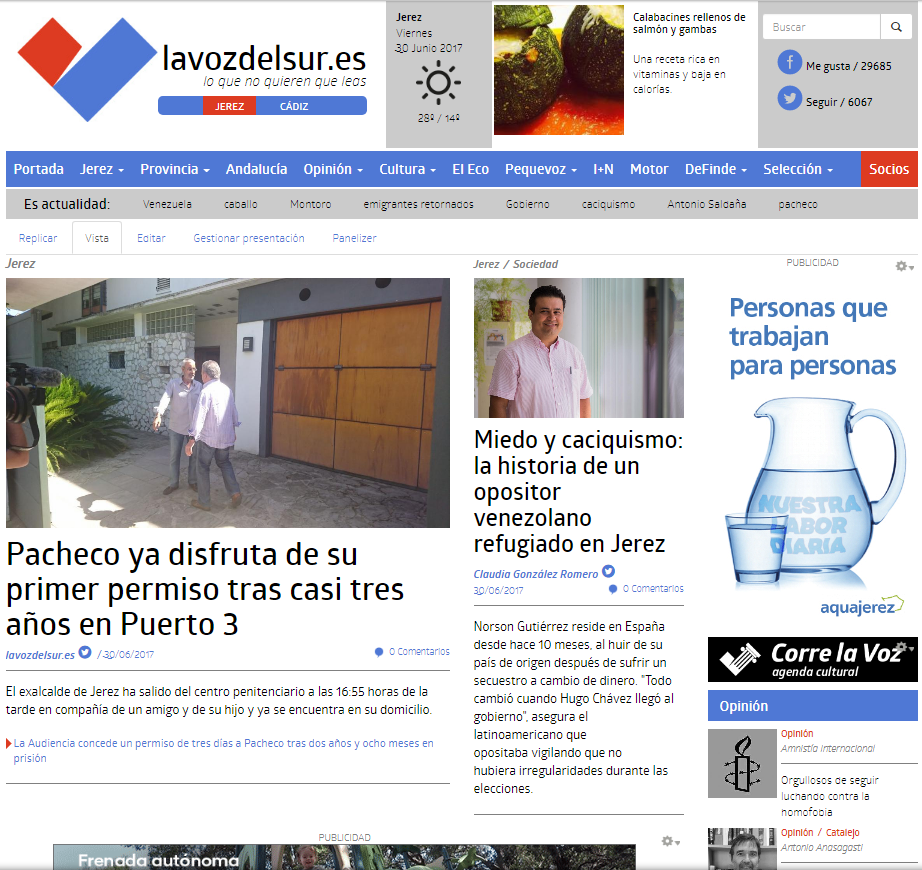Click the Twitter icon beside Claudia González Romero
The width and height of the screenshot is (922, 870).
[x=608, y=572]
